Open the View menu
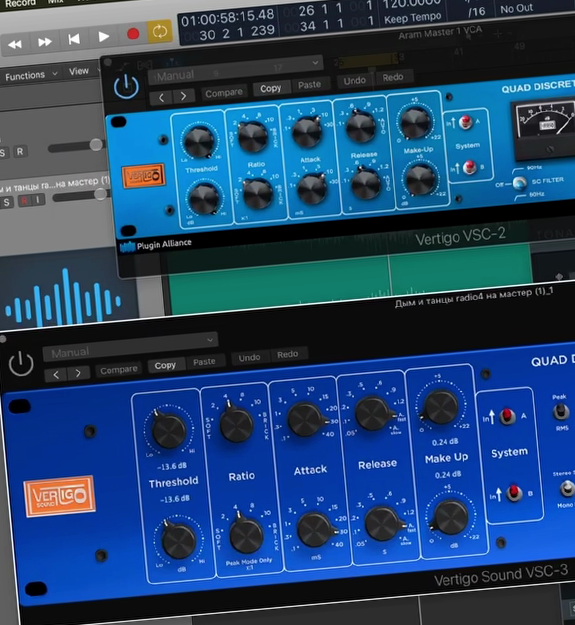This screenshot has height=625, width=575. pos(82,71)
